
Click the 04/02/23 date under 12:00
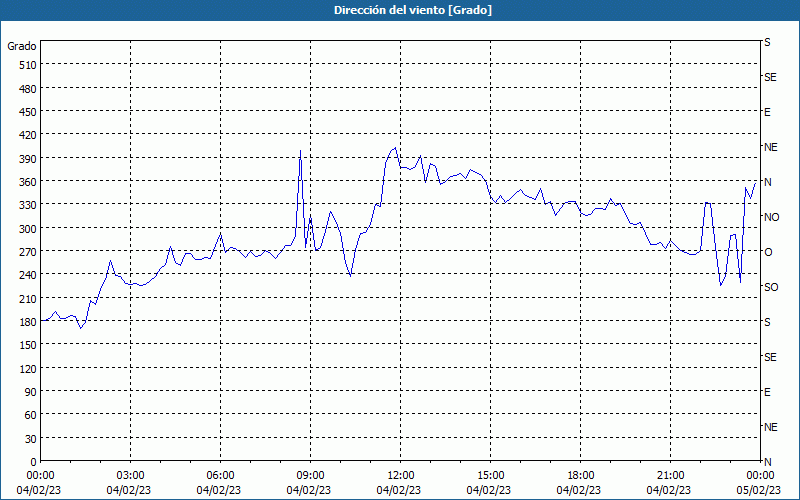pos(399,490)
